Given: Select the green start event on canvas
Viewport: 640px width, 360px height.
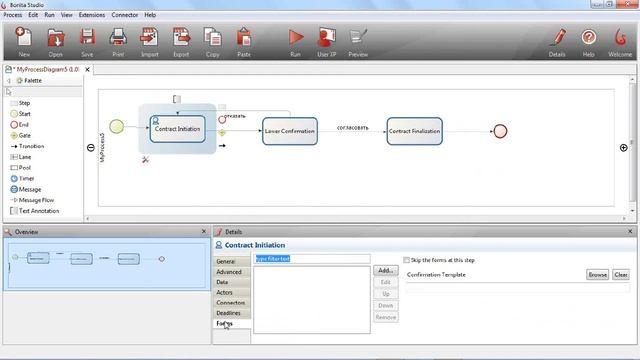Looking at the screenshot, I should pyautogui.click(x=116, y=127).
